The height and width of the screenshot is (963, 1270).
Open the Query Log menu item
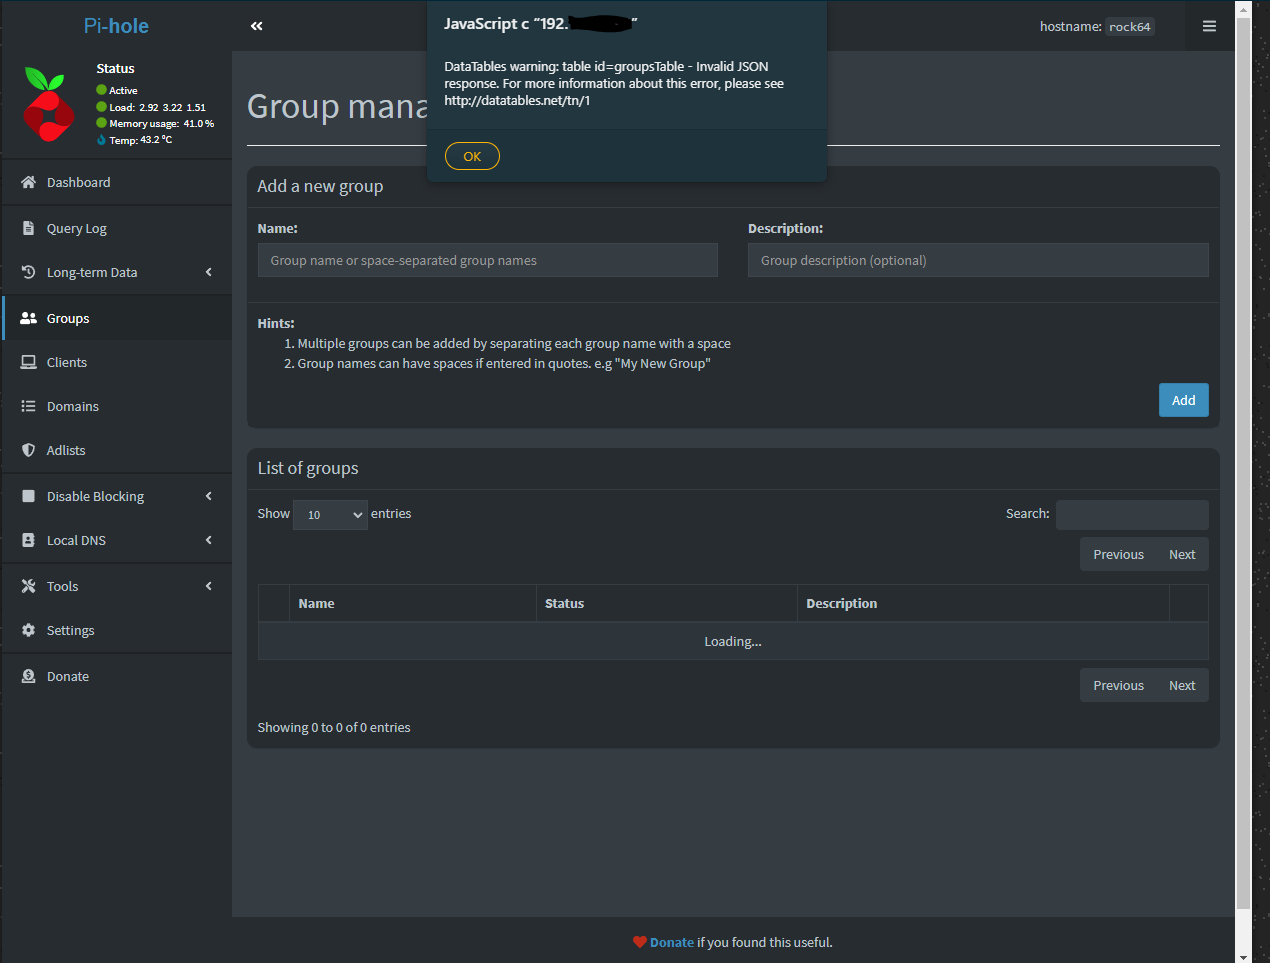coord(116,228)
